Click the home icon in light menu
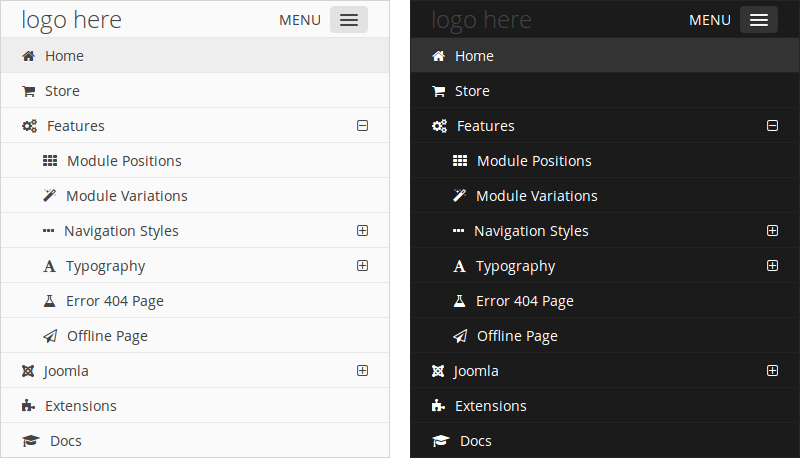 point(29,56)
